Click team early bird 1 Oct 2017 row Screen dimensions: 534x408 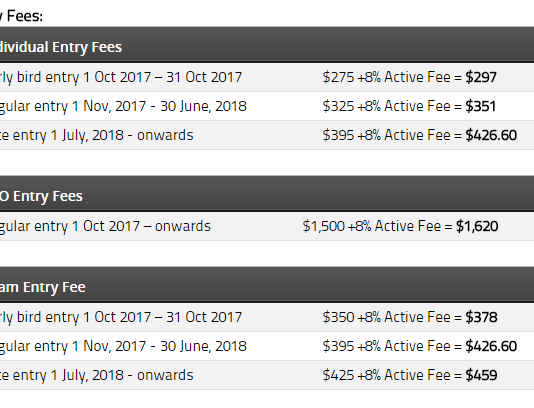(267, 317)
